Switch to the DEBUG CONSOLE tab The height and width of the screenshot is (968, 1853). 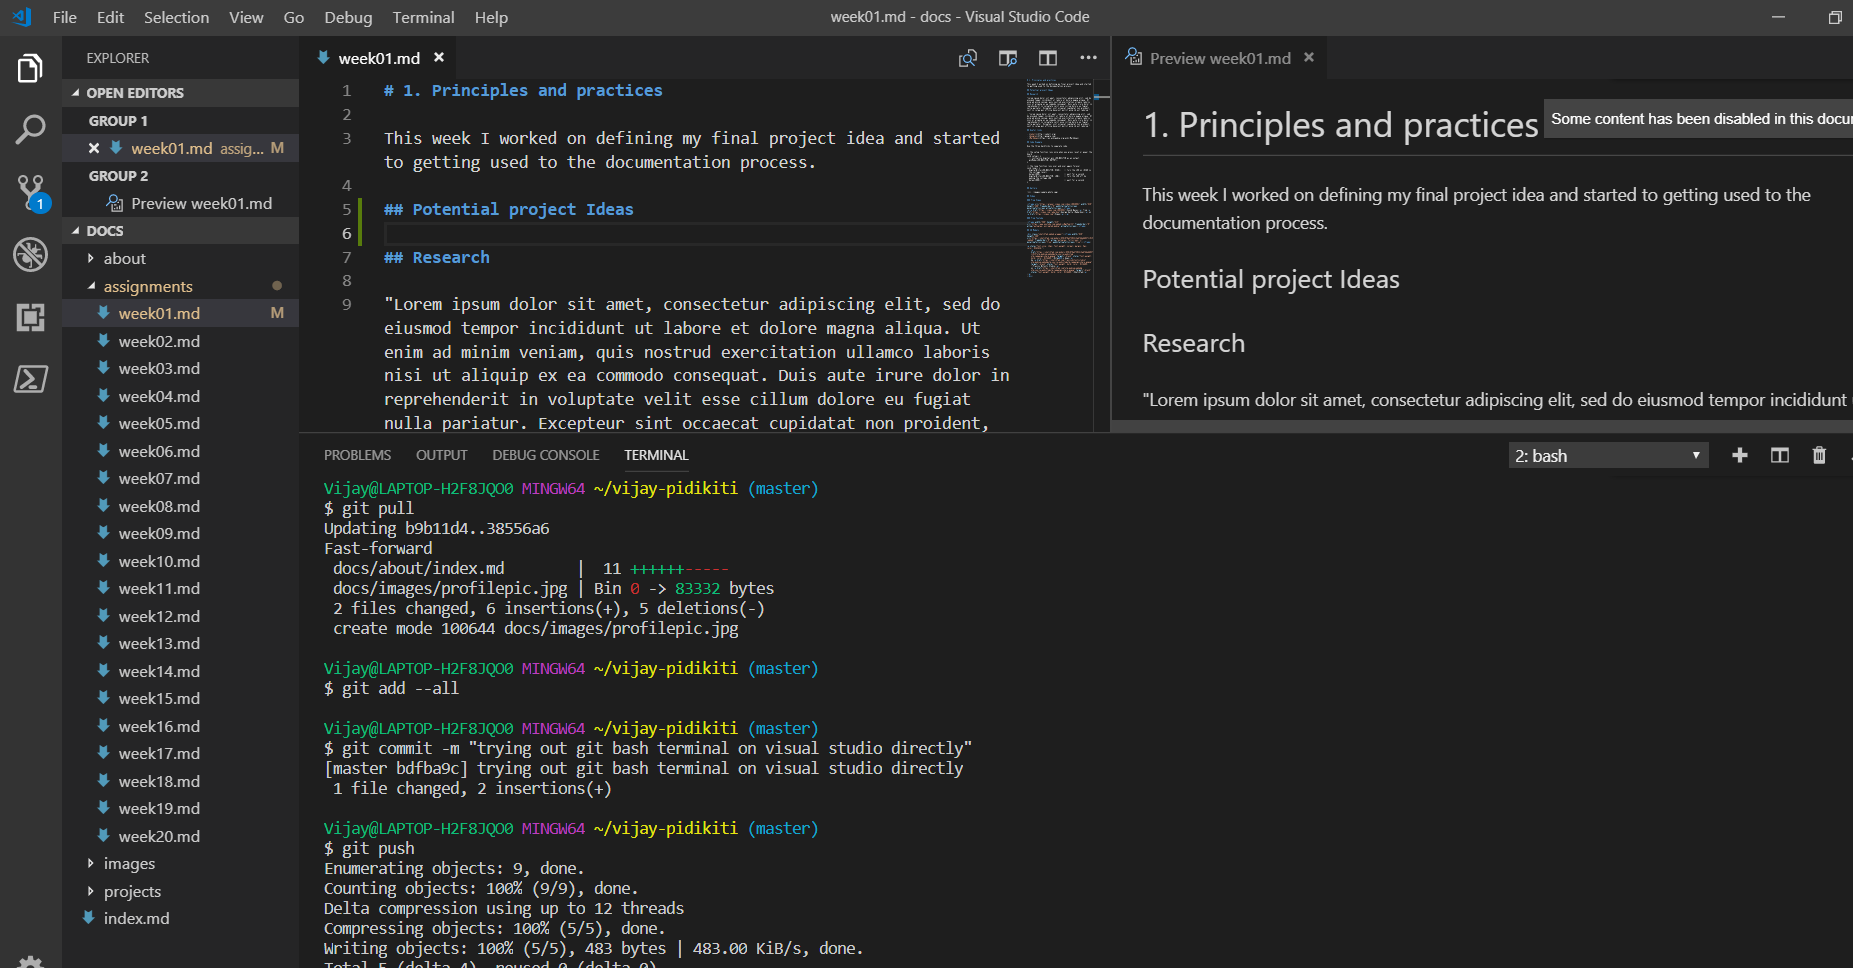click(545, 455)
